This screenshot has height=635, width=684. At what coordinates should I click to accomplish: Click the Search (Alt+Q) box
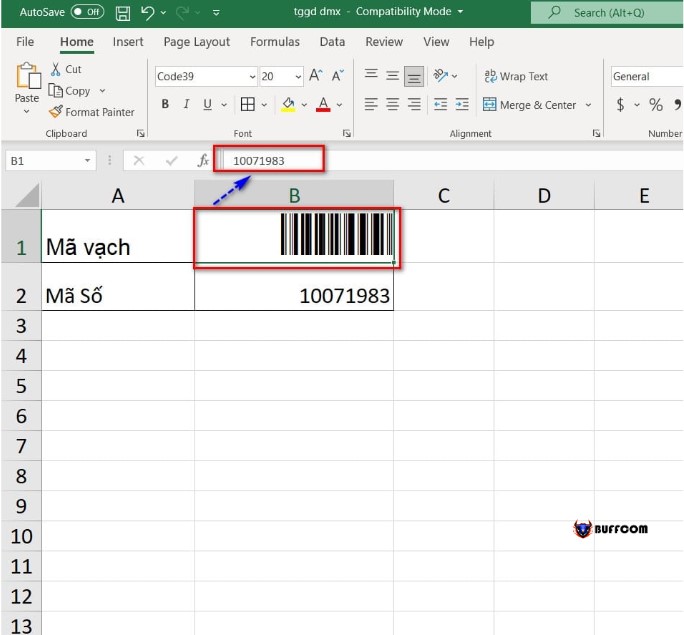(606, 13)
